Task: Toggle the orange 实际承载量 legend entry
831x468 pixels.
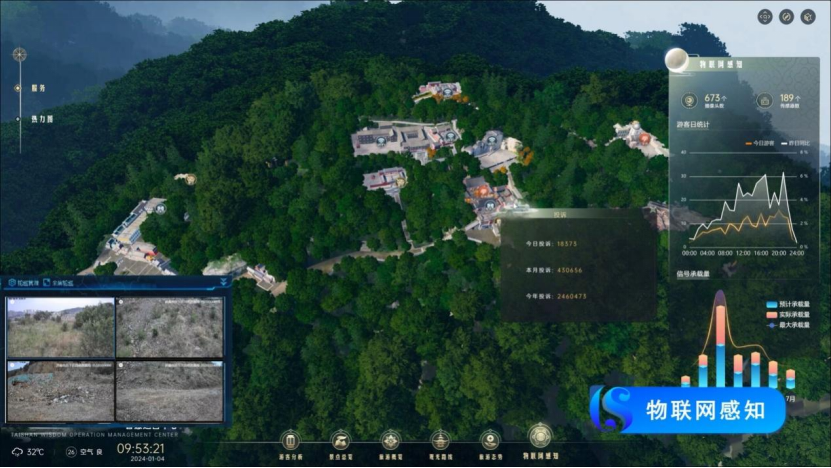Action: [x=788, y=314]
